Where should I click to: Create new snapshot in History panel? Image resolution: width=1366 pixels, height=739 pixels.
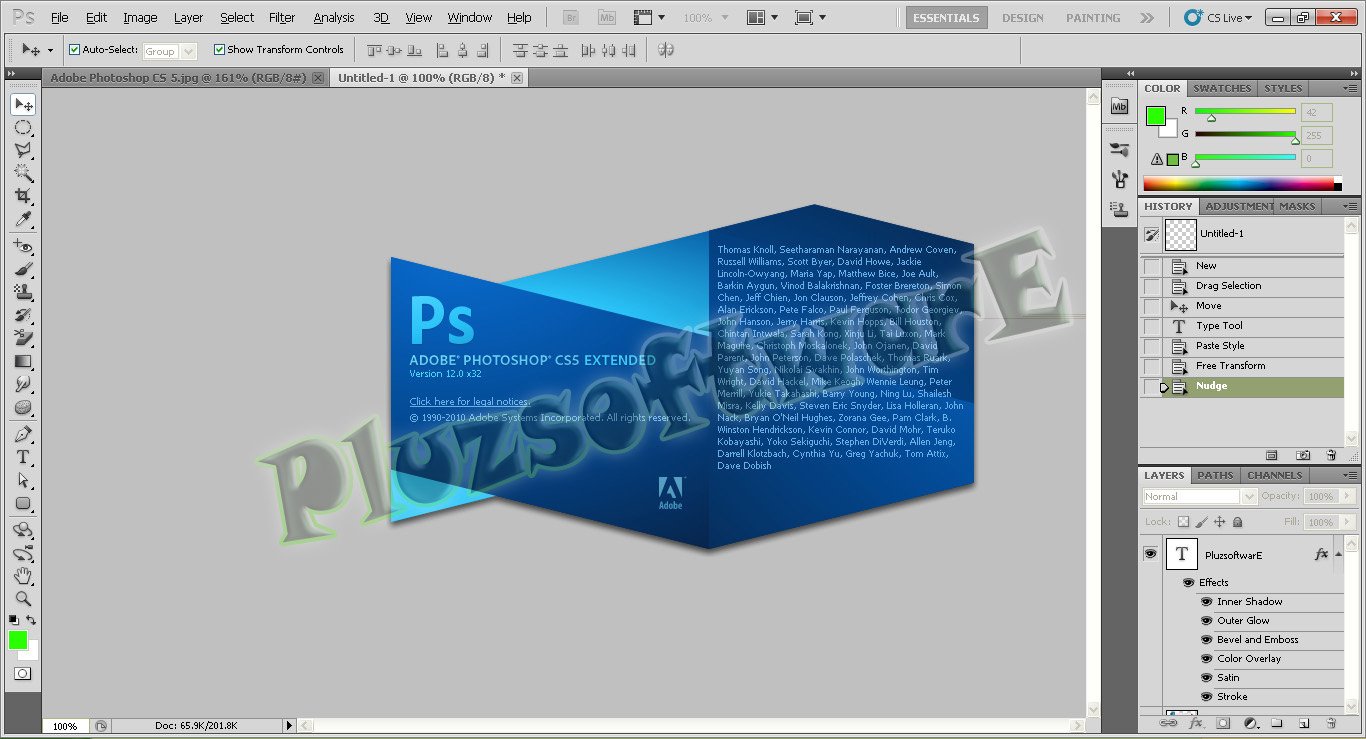click(x=1303, y=455)
